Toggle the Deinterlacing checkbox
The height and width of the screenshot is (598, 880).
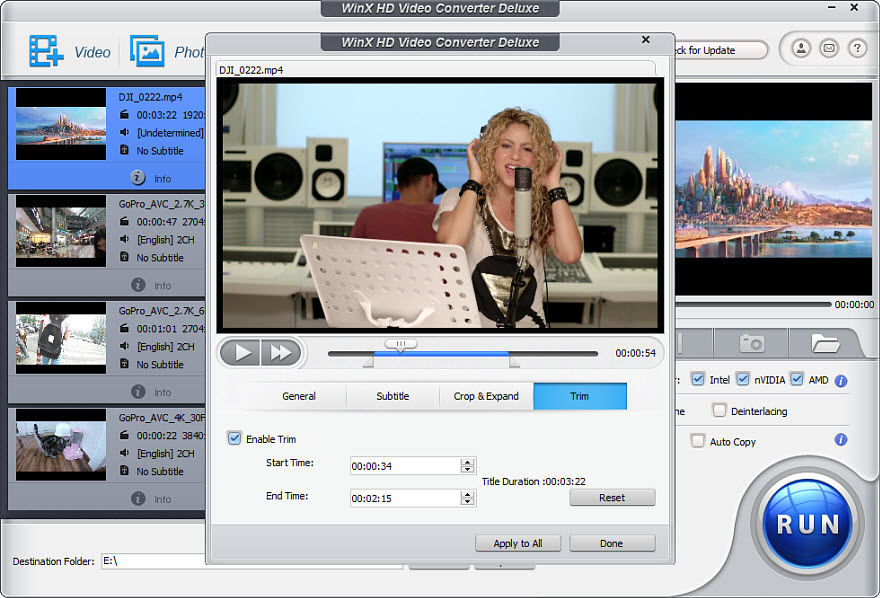pos(719,411)
